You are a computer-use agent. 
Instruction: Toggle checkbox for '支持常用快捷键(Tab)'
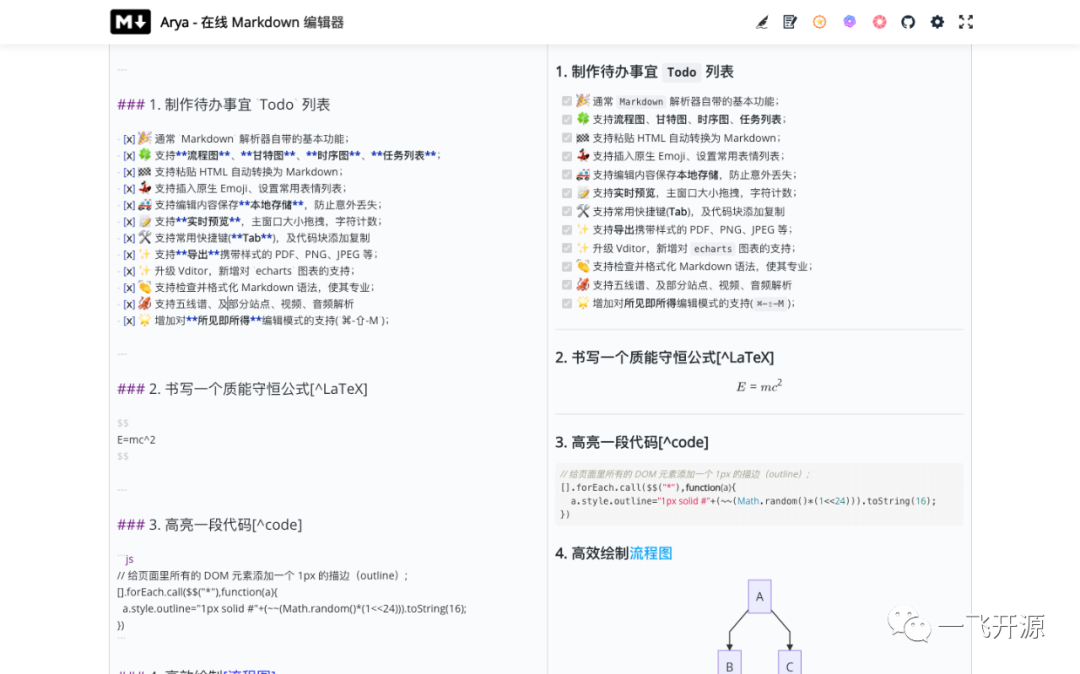tap(567, 211)
